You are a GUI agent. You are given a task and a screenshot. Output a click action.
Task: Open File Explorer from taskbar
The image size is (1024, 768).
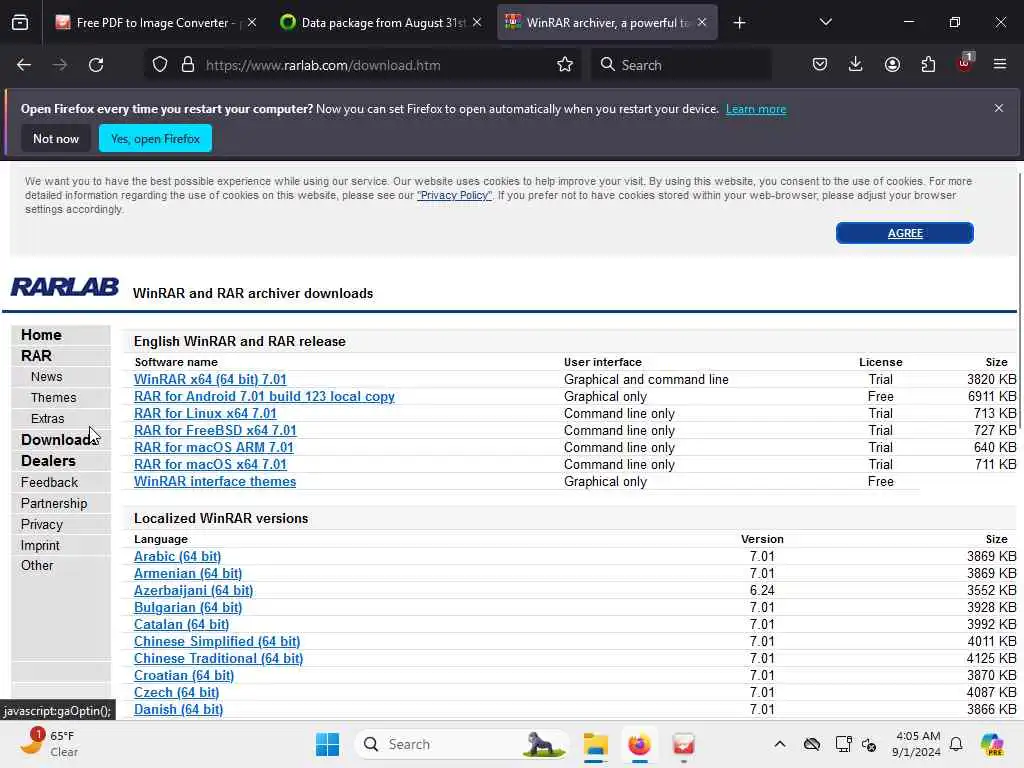[596, 744]
